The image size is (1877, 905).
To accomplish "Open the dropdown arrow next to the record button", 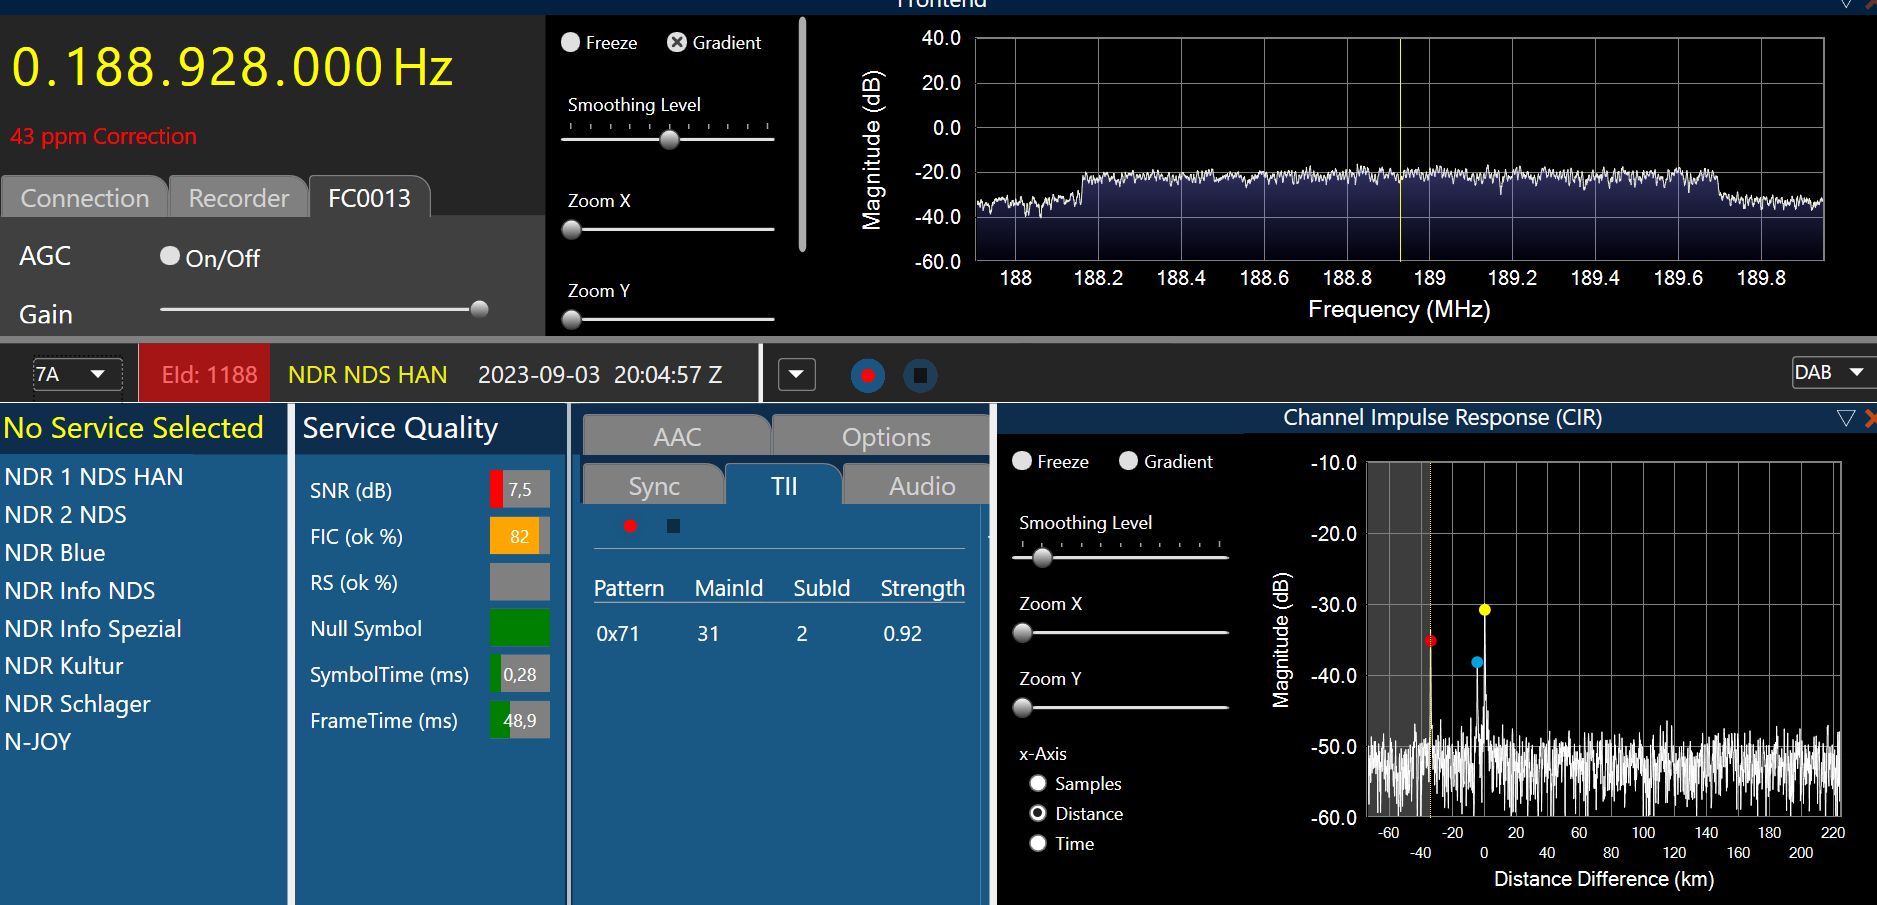I will (797, 375).
